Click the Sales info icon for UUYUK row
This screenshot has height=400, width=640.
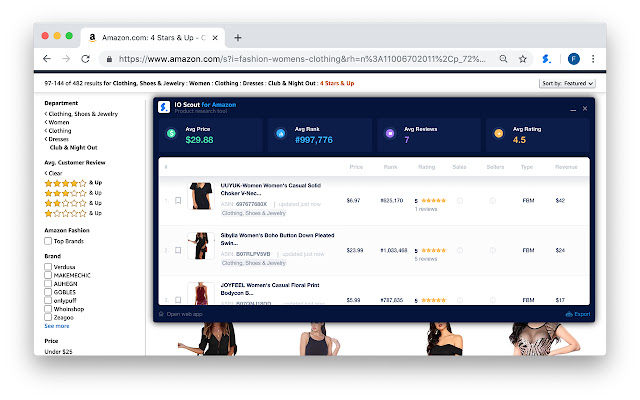[460, 200]
